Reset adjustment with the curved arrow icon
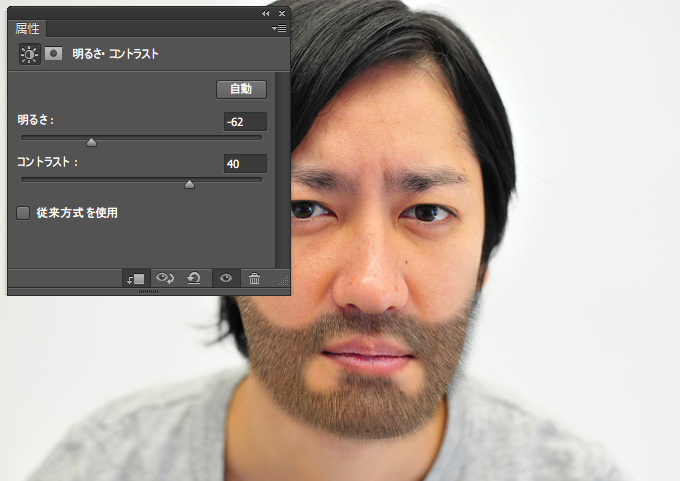Viewport: 680px width, 481px height. [194, 278]
